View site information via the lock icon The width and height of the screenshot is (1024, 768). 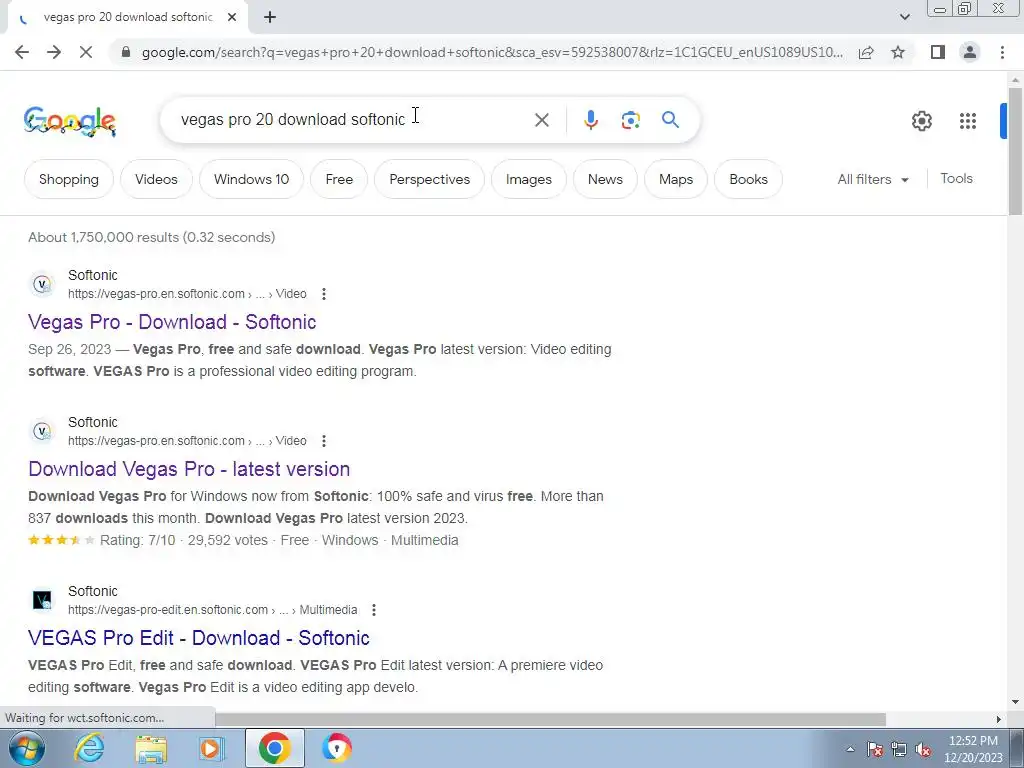click(x=126, y=52)
